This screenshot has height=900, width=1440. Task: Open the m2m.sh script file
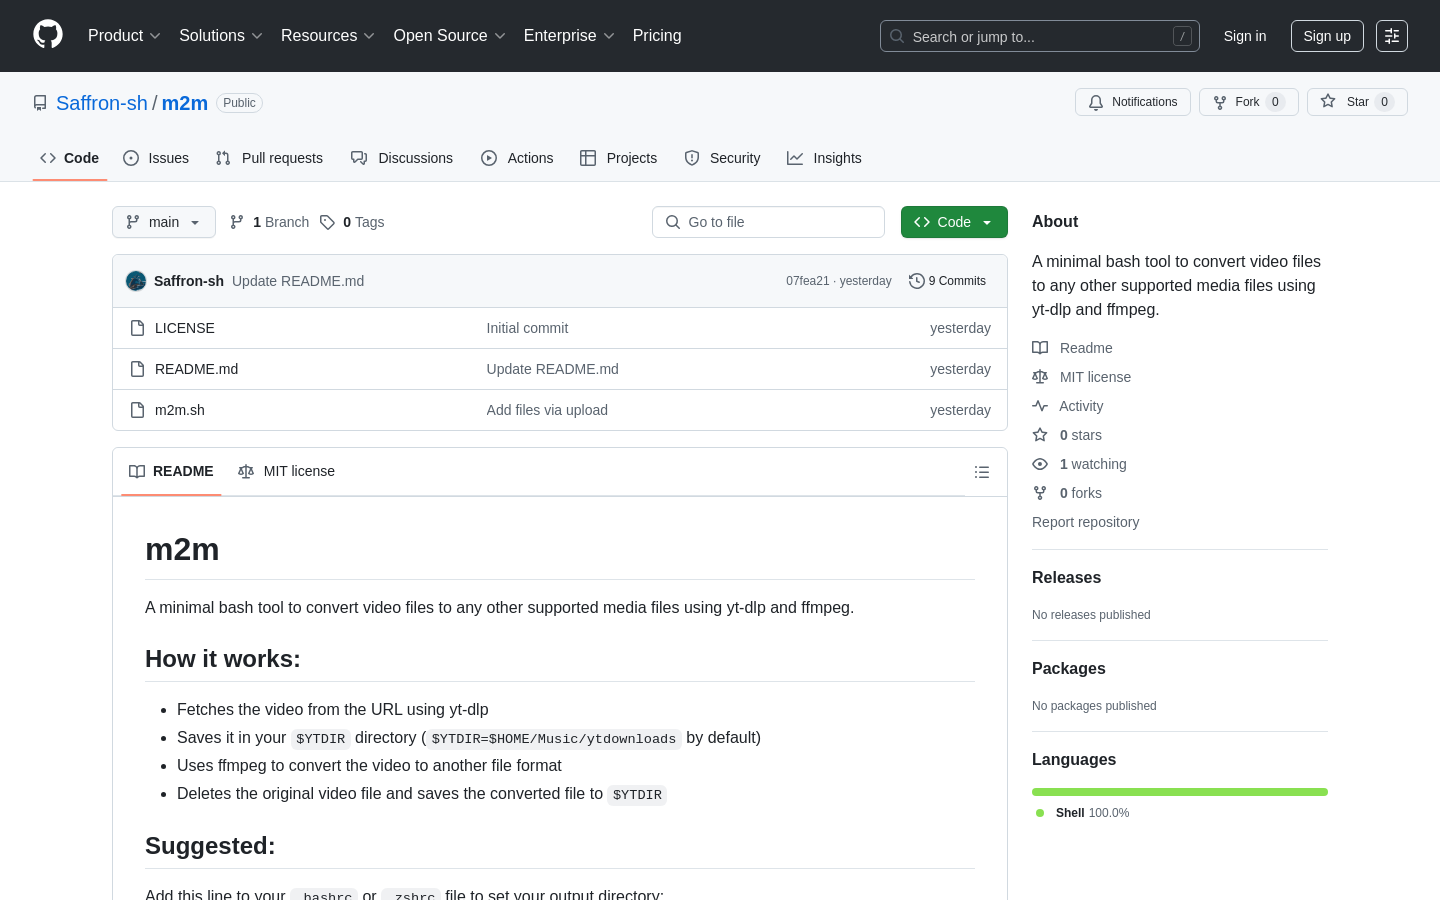pos(180,410)
